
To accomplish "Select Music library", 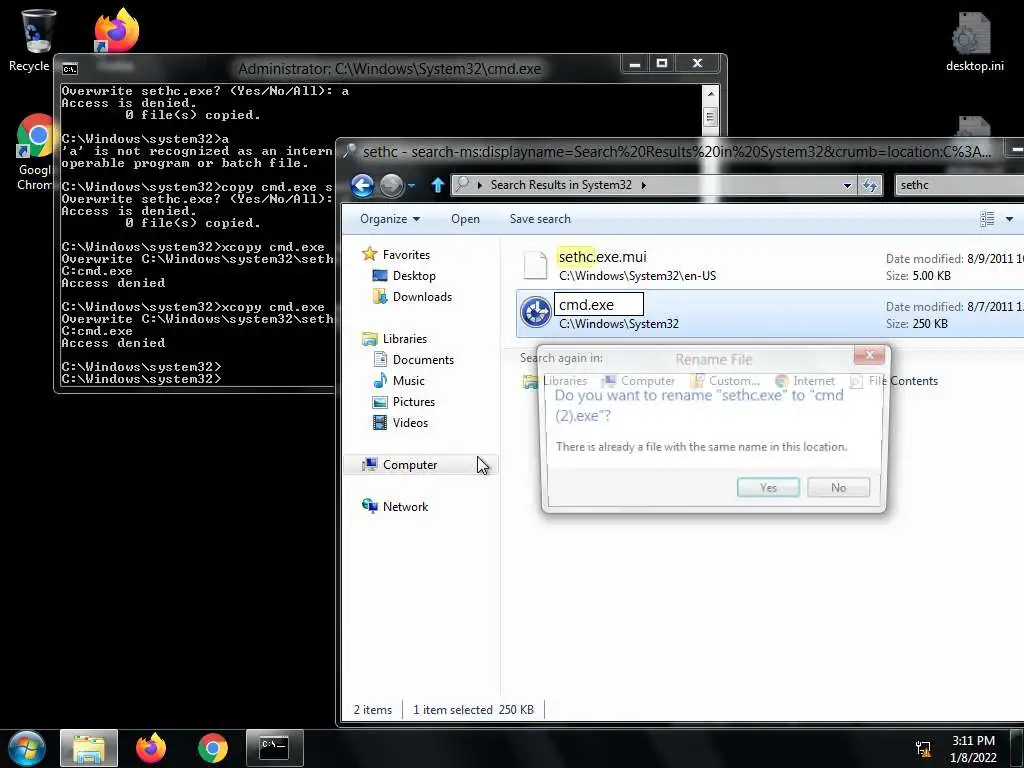I will (x=408, y=381).
